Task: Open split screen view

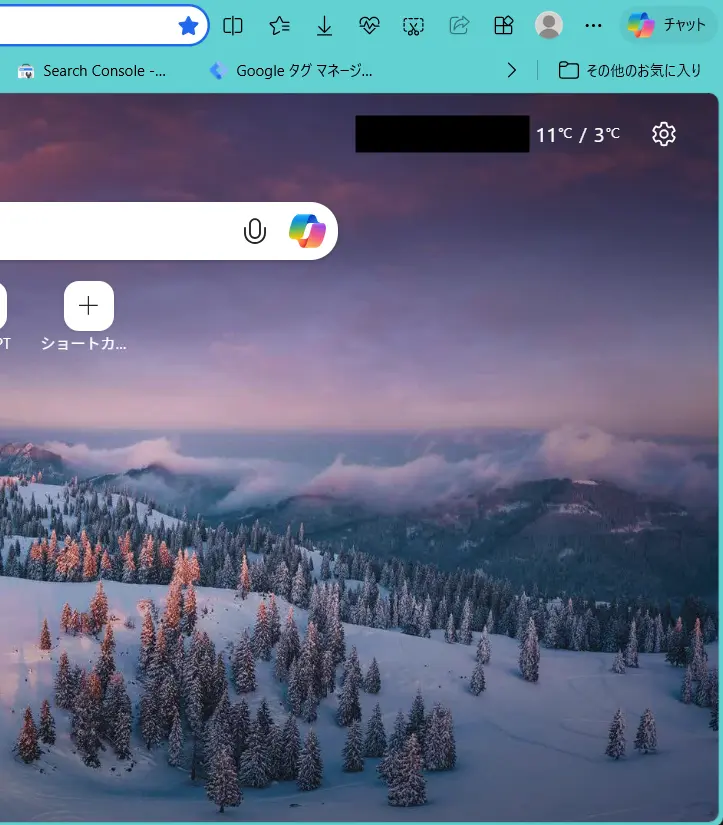Action: click(x=233, y=26)
